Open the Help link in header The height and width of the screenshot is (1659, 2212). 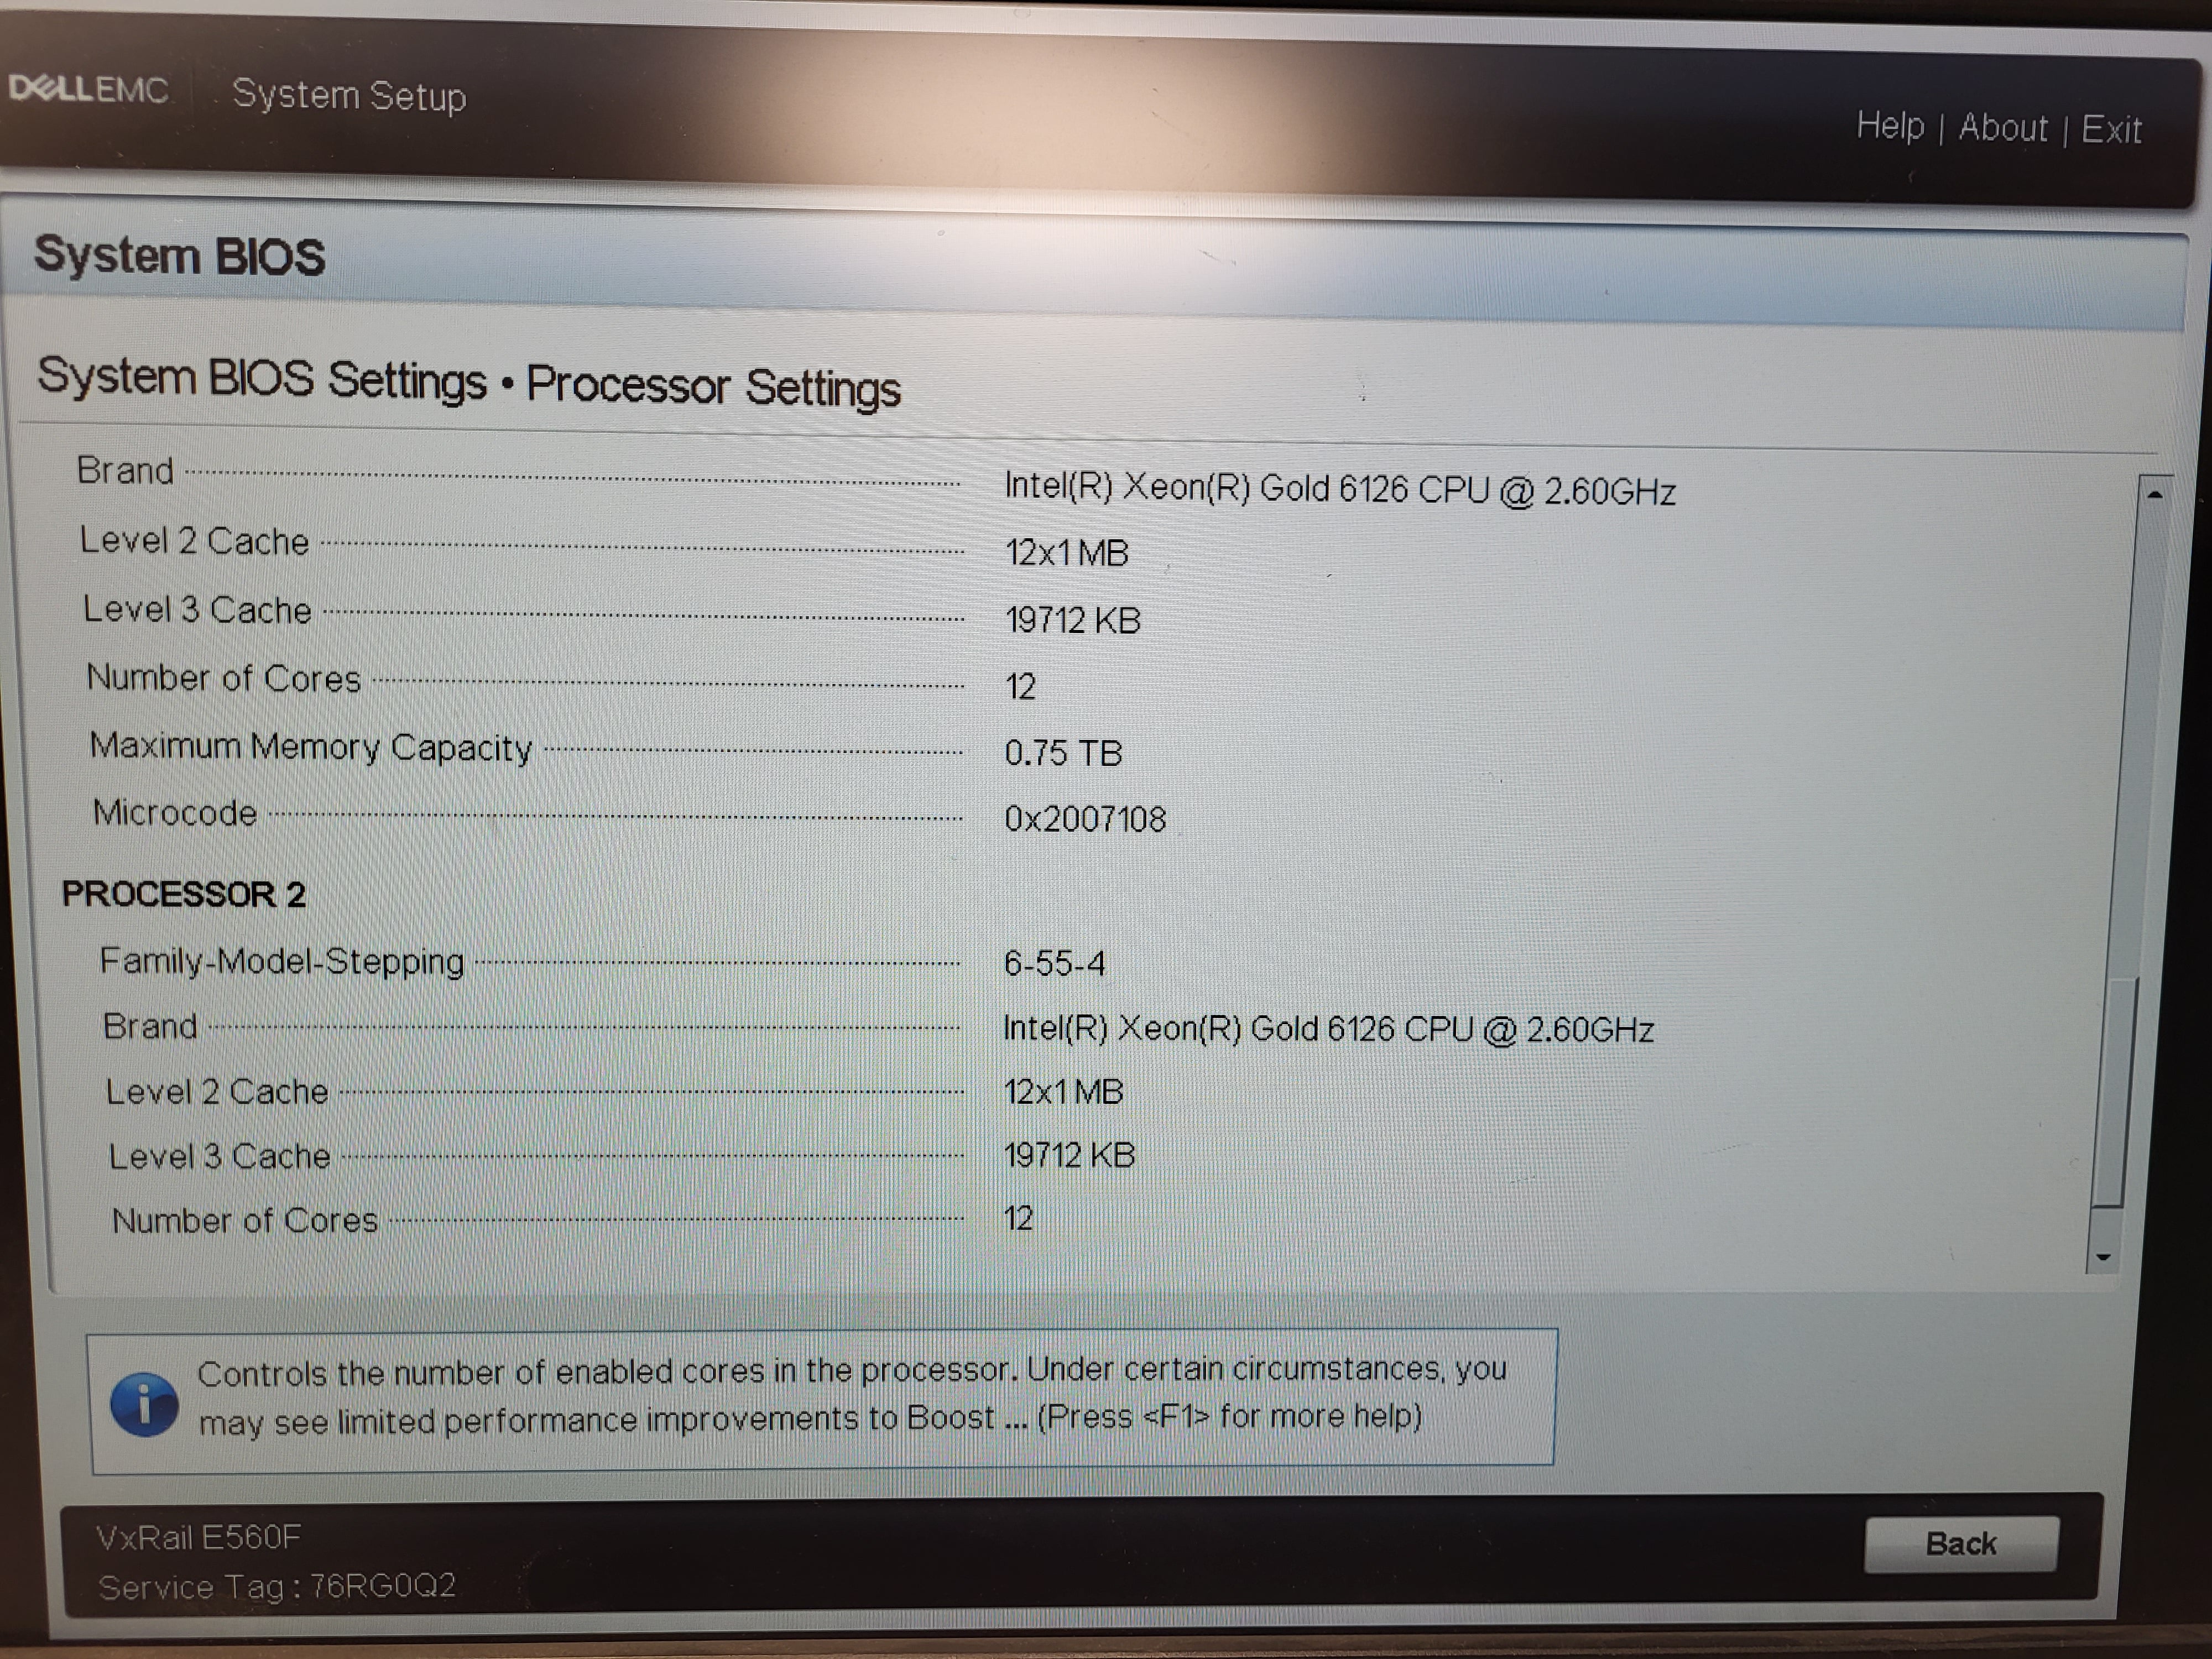[x=1889, y=126]
